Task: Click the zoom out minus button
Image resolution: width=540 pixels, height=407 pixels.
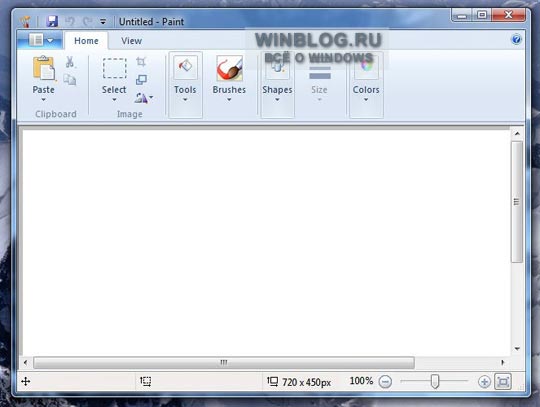Action: pos(385,382)
